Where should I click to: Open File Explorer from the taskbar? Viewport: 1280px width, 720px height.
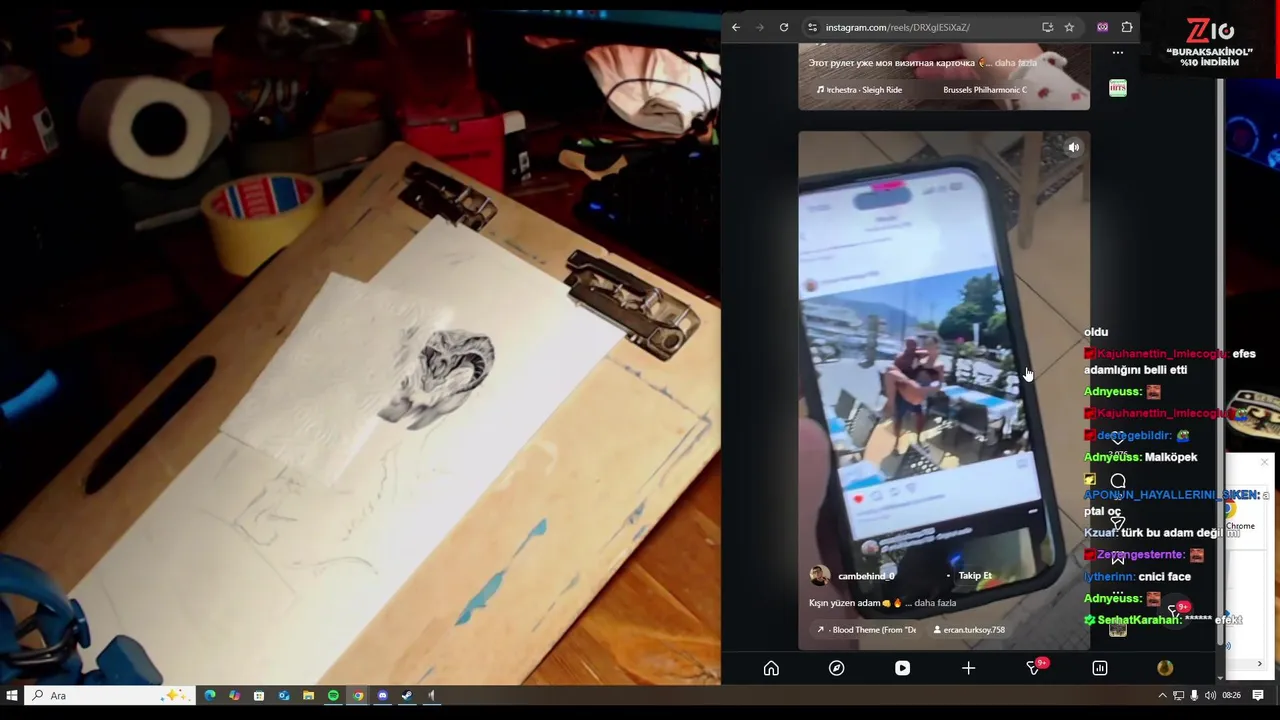pos(308,695)
